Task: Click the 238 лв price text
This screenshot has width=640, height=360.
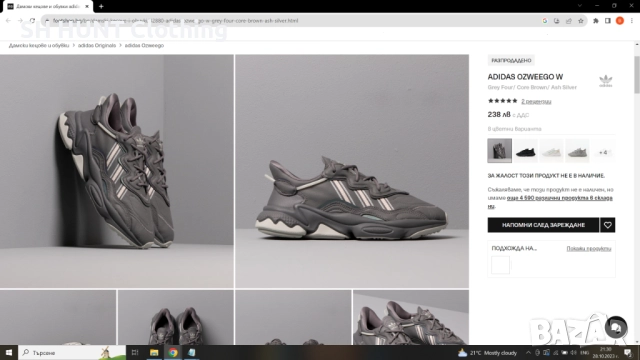Action: tap(499, 115)
